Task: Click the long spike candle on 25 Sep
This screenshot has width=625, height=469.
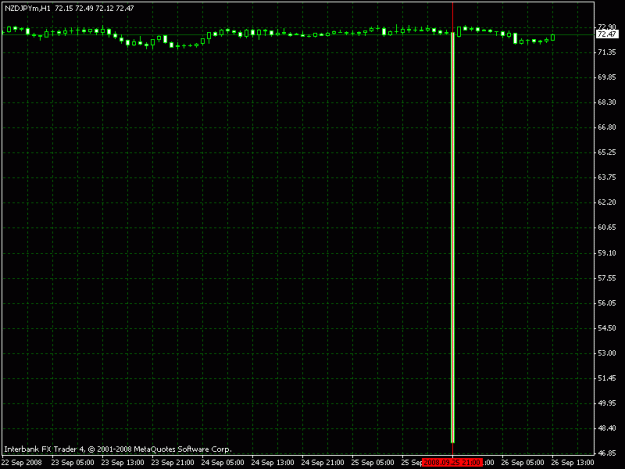Action: pyautogui.click(x=453, y=237)
